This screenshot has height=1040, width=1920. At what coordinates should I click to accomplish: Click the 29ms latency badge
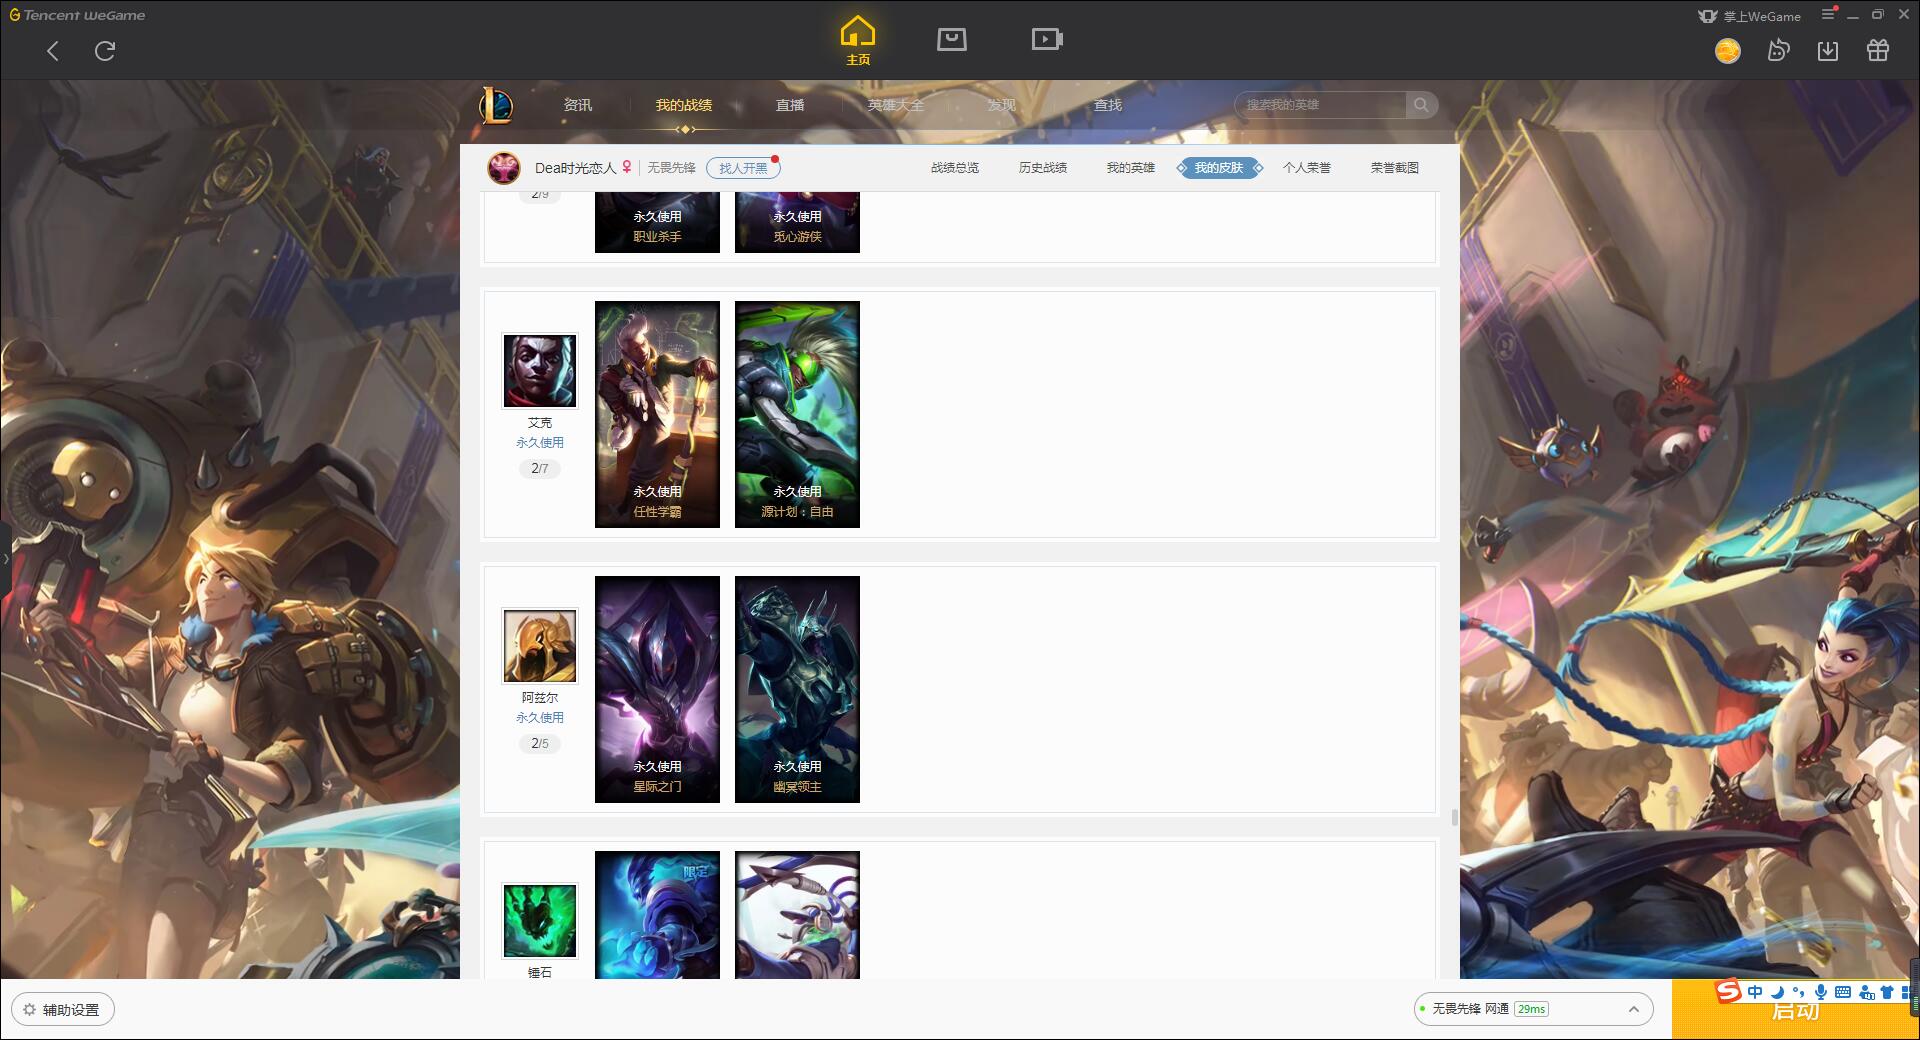pos(1531,1009)
